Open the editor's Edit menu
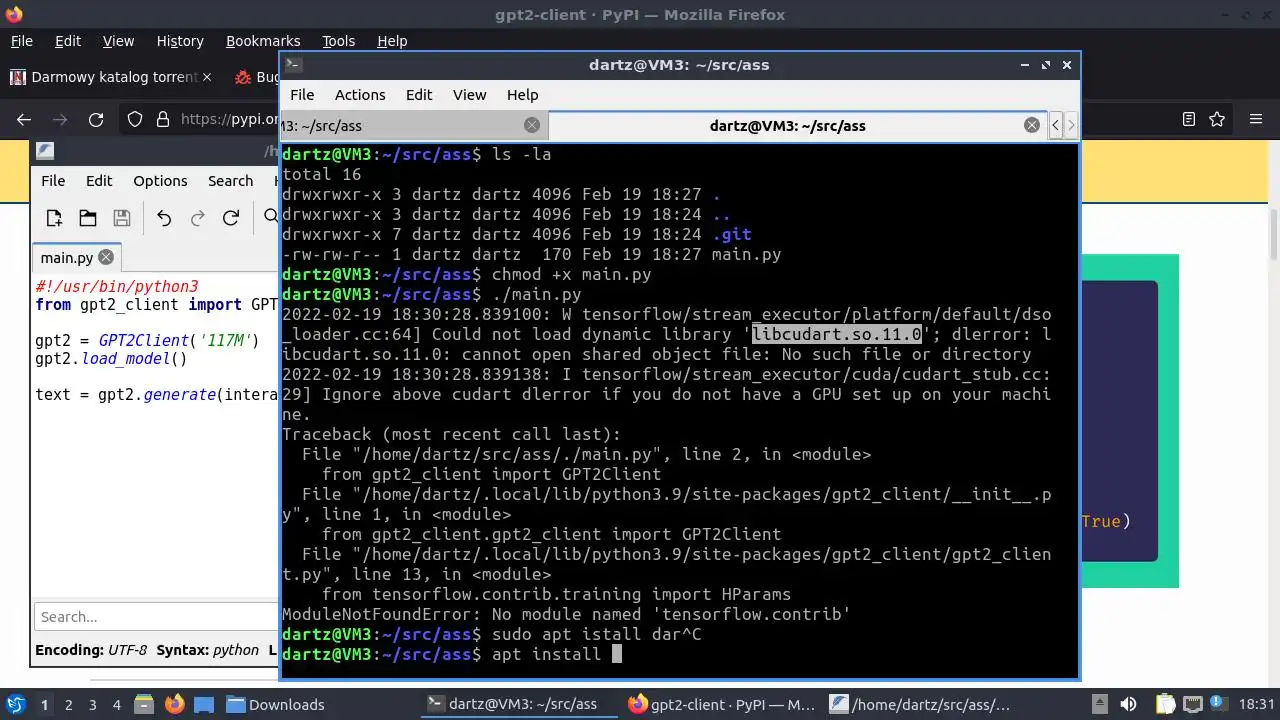The height and width of the screenshot is (720, 1280). point(99,181)
